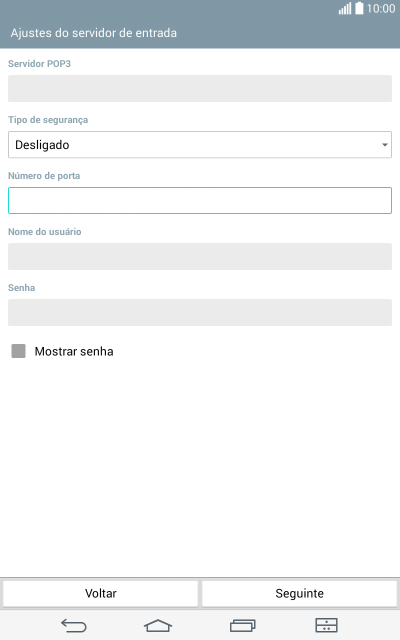The image size is (400, 640).
Task: Tap the battery status icon
Action: (359, 9)
